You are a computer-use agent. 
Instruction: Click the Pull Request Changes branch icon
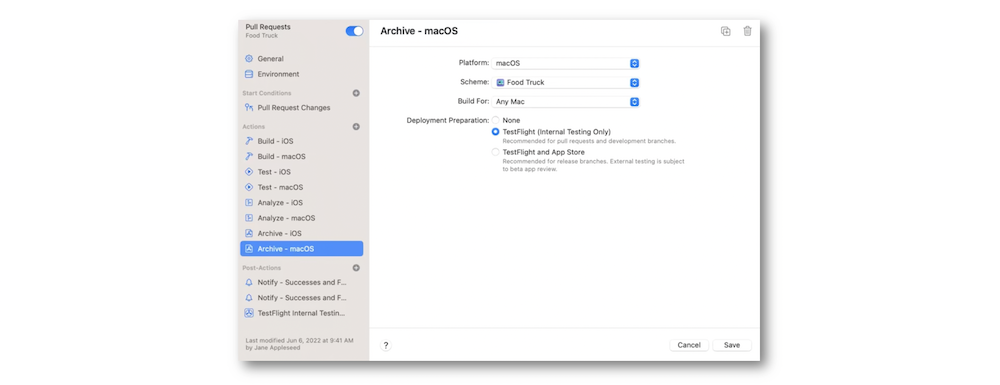point(249,108)
